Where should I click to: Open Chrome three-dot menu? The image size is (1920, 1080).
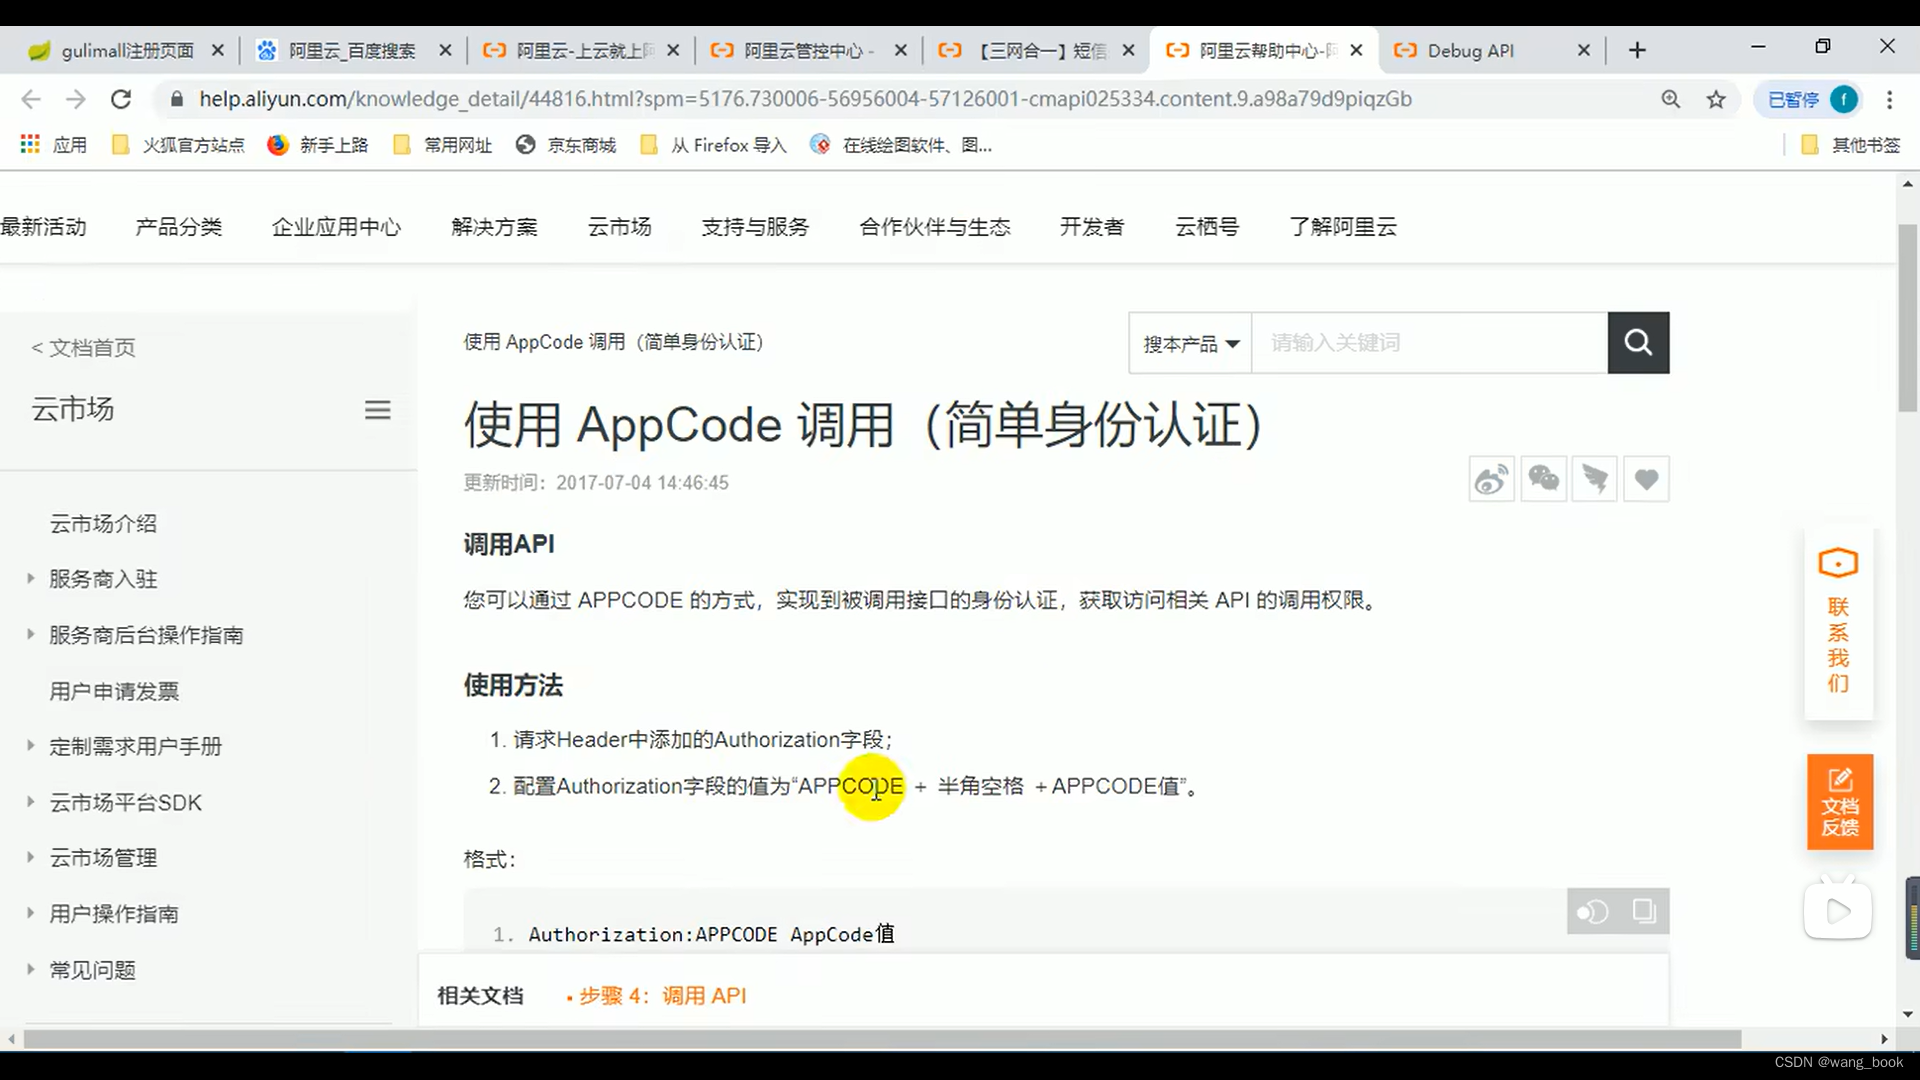pyautogui.click(x=1889, y=99)
